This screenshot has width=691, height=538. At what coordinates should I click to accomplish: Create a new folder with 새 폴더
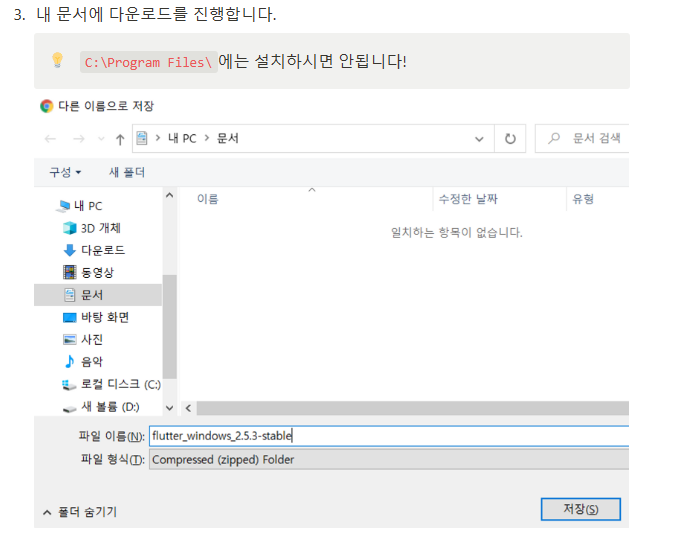click(x=127, y=172)
